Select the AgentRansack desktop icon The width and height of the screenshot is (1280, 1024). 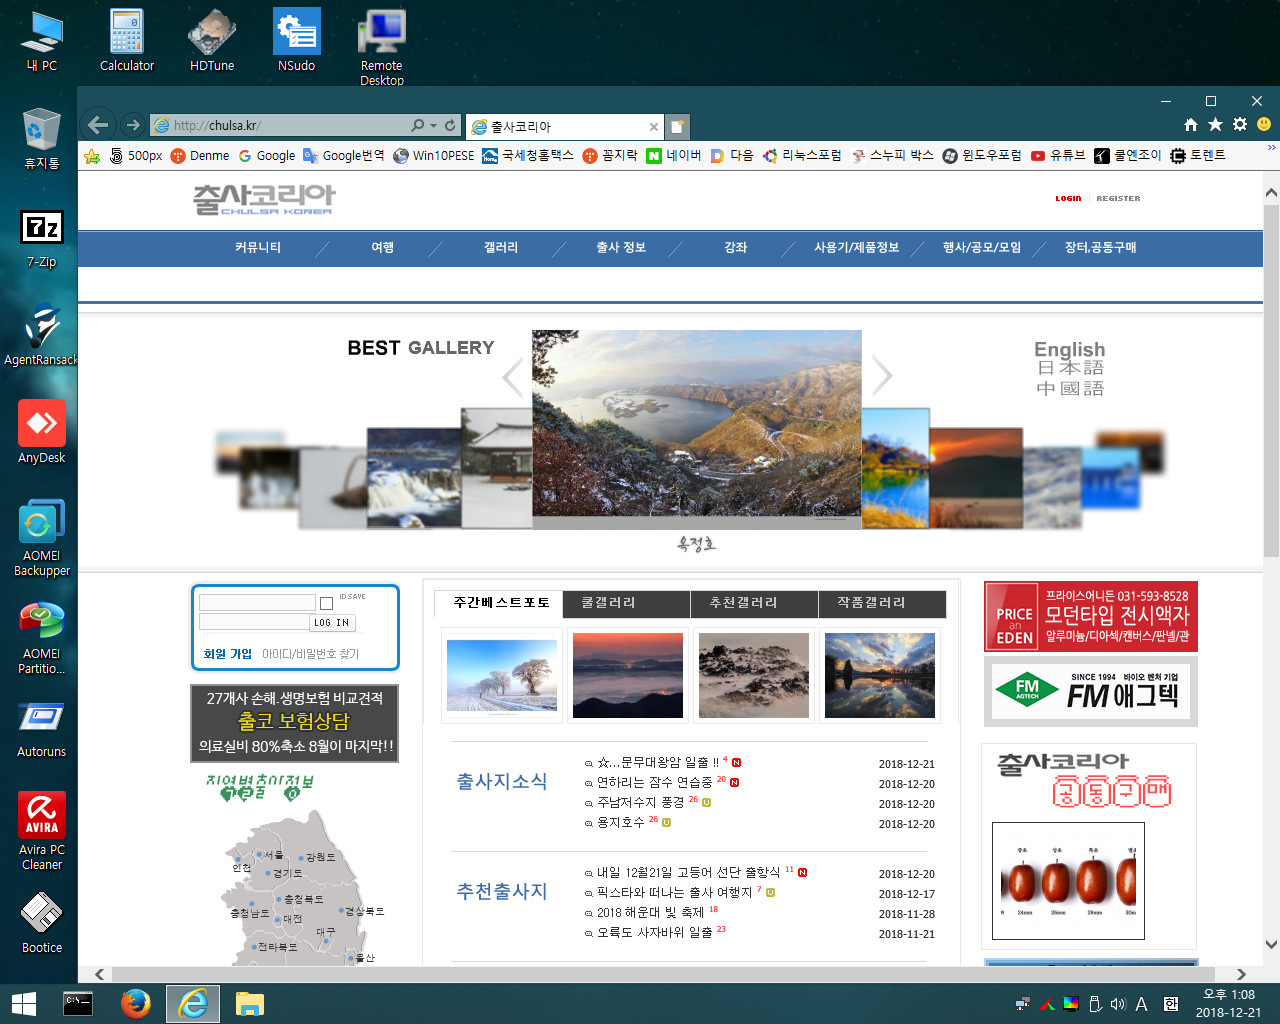click(x=42, y=336)
